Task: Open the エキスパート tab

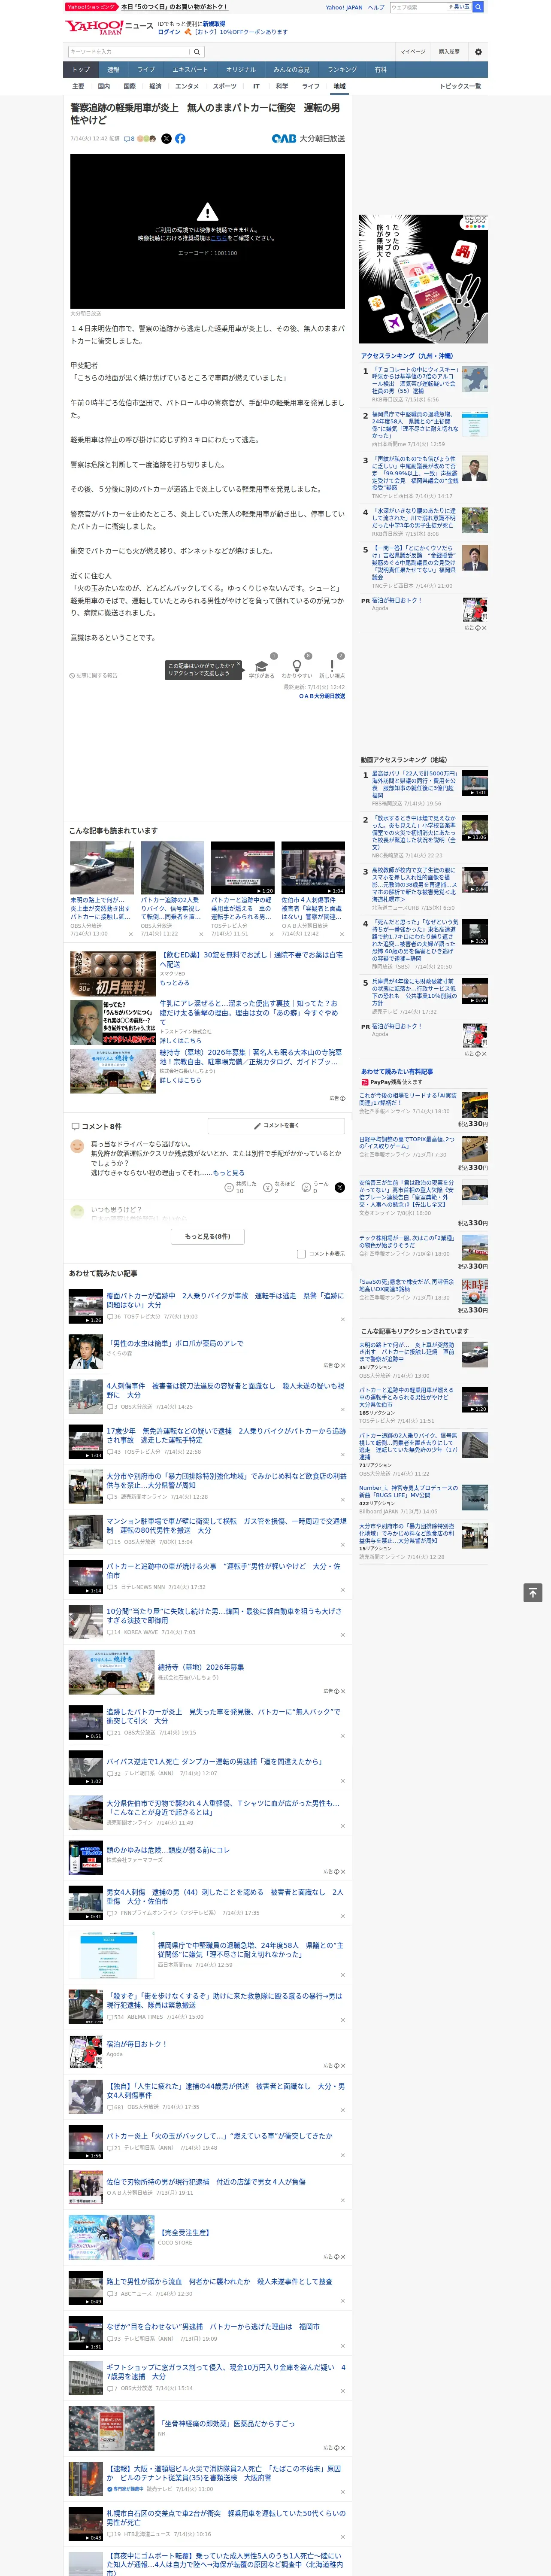Action: [190, 70]
